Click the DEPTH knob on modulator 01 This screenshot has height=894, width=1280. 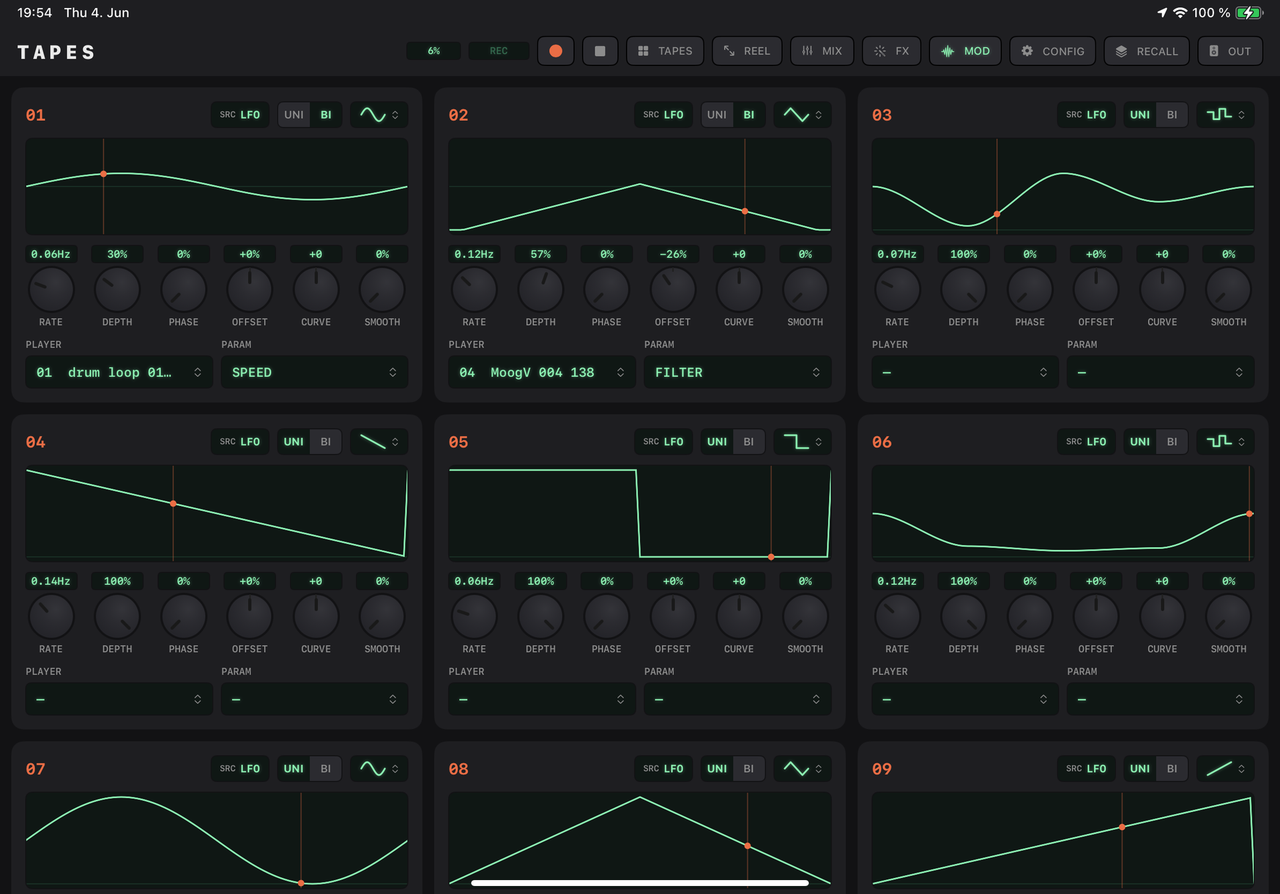pos(117,290)
